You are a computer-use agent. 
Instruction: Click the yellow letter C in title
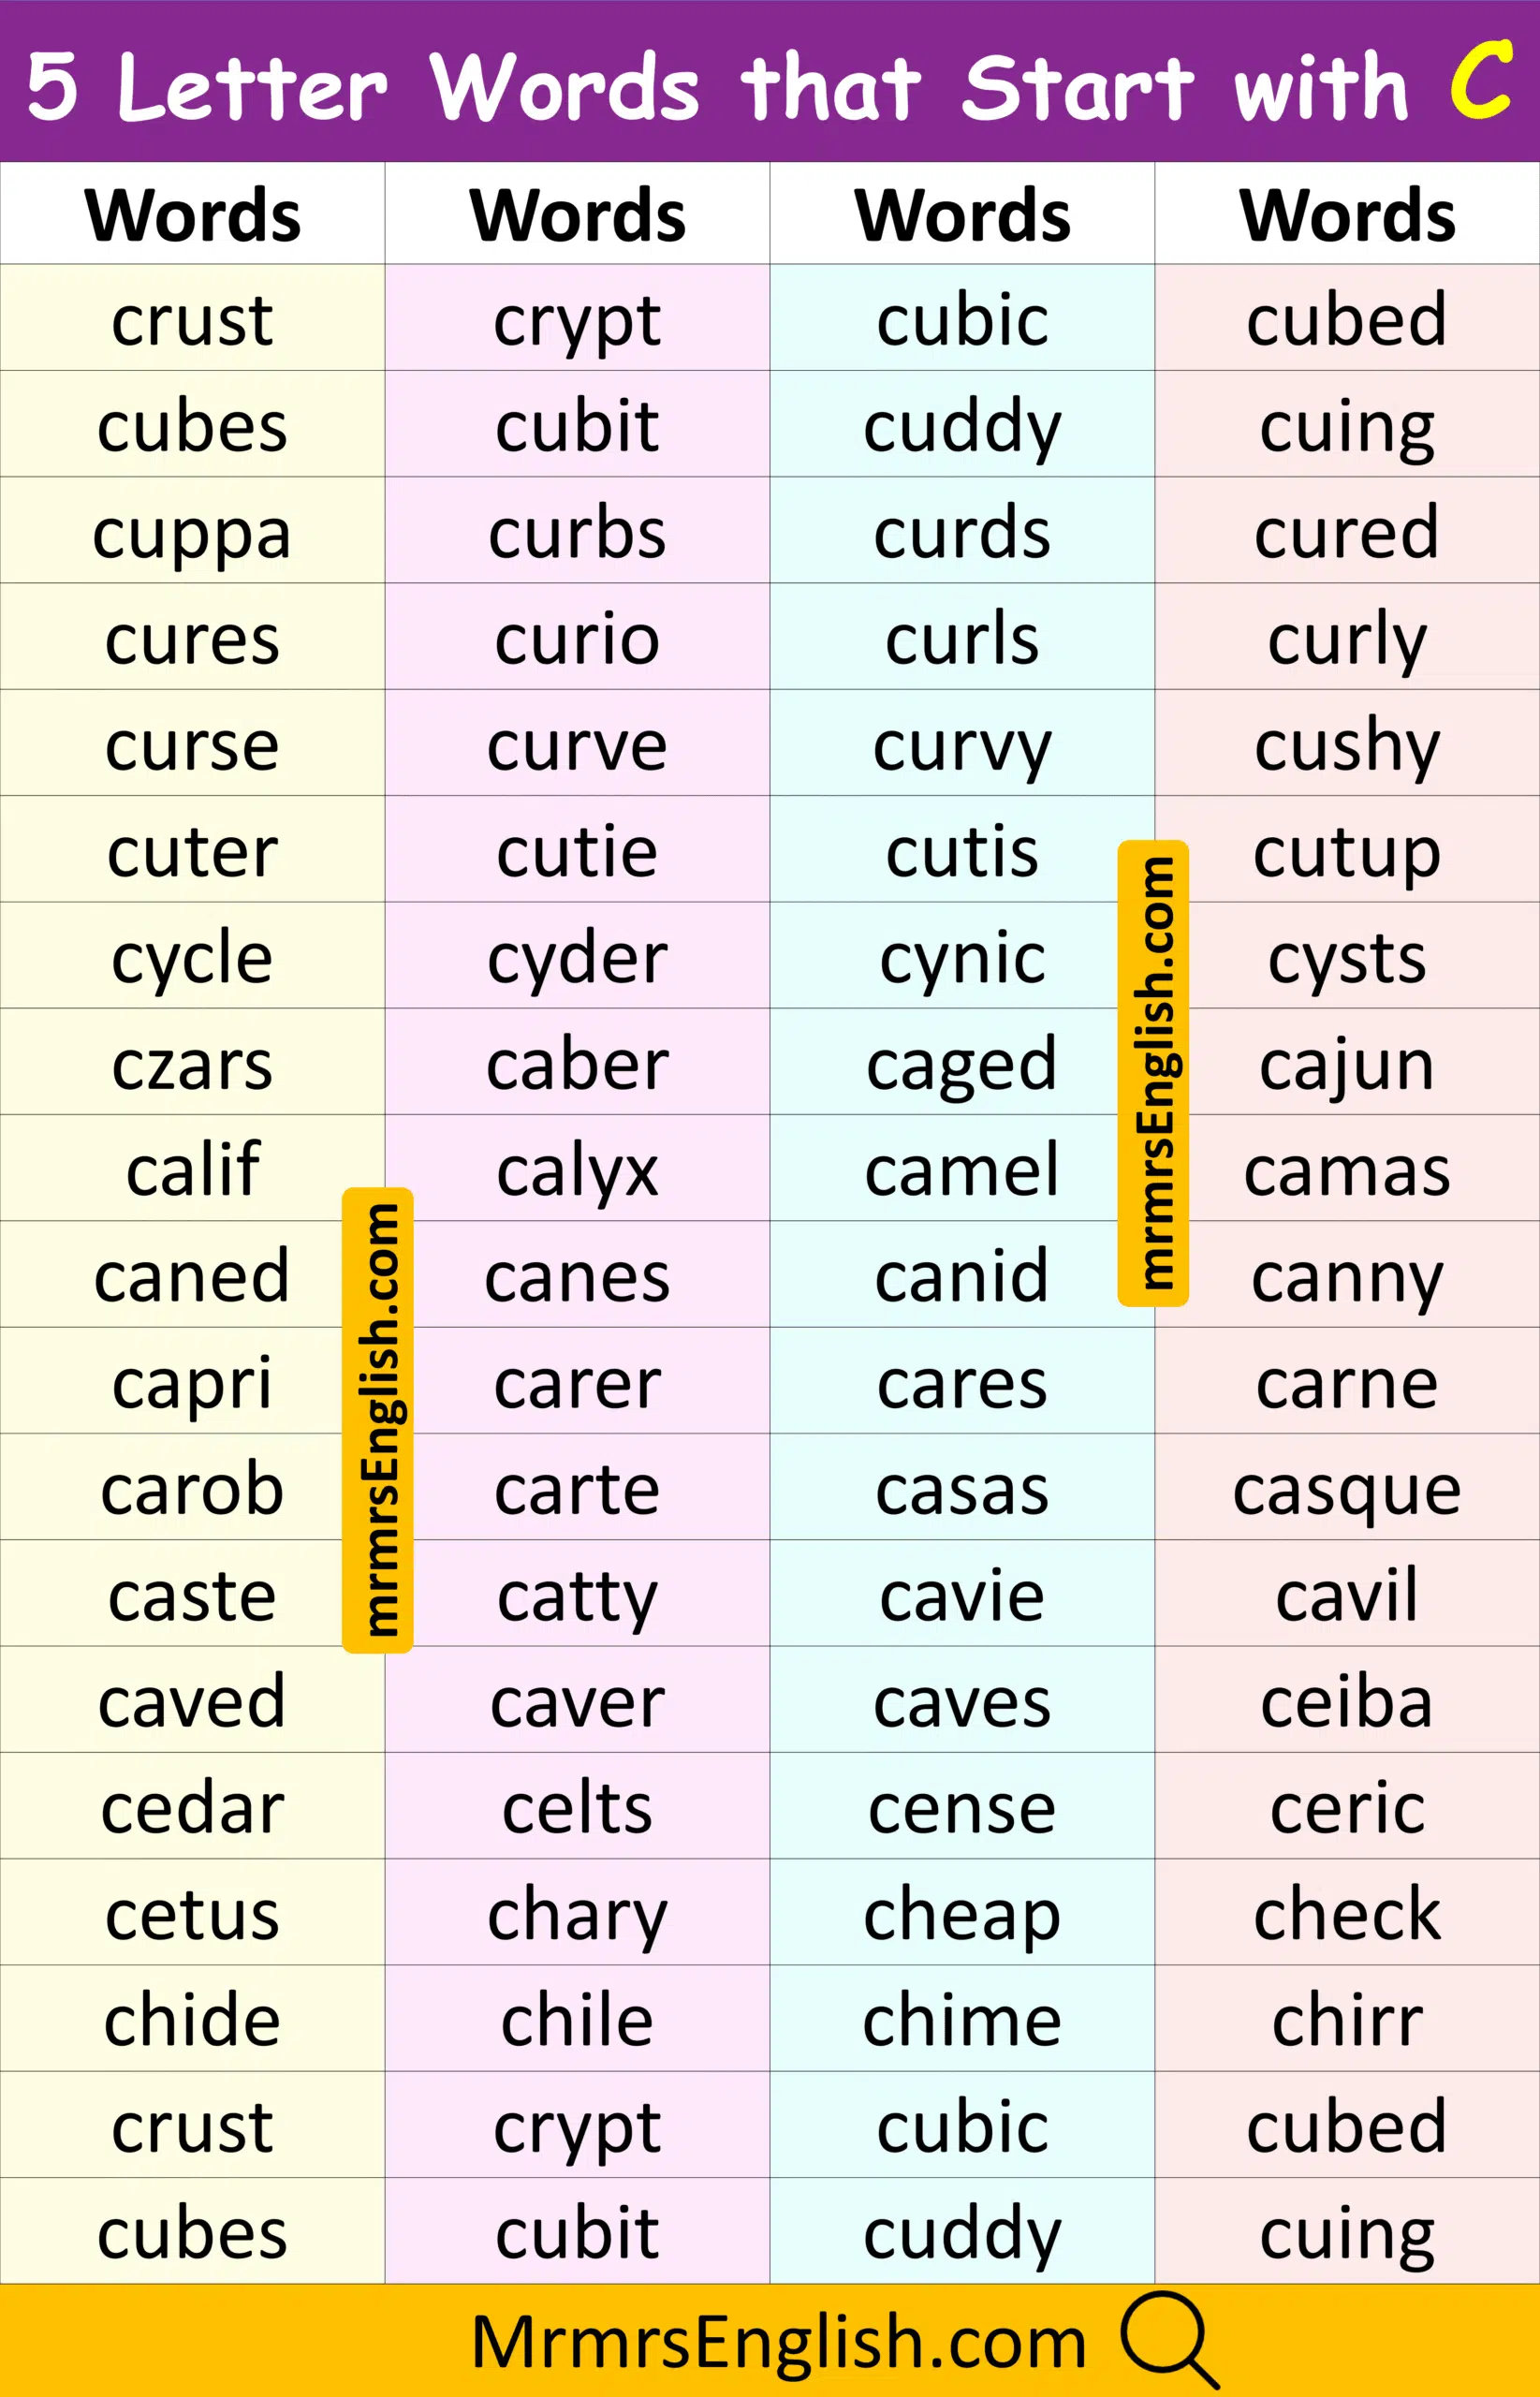(x=1480, y=82)
